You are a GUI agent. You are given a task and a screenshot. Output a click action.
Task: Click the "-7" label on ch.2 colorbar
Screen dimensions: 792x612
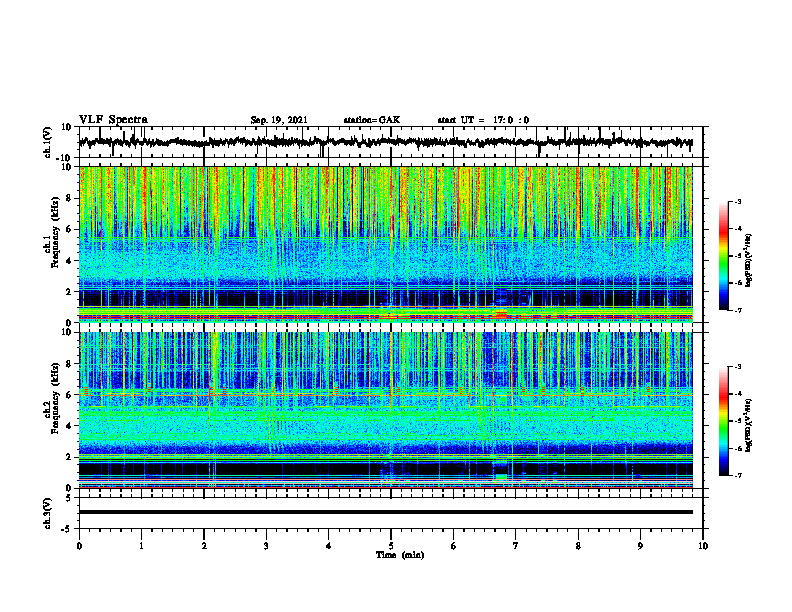coord(737,475)
